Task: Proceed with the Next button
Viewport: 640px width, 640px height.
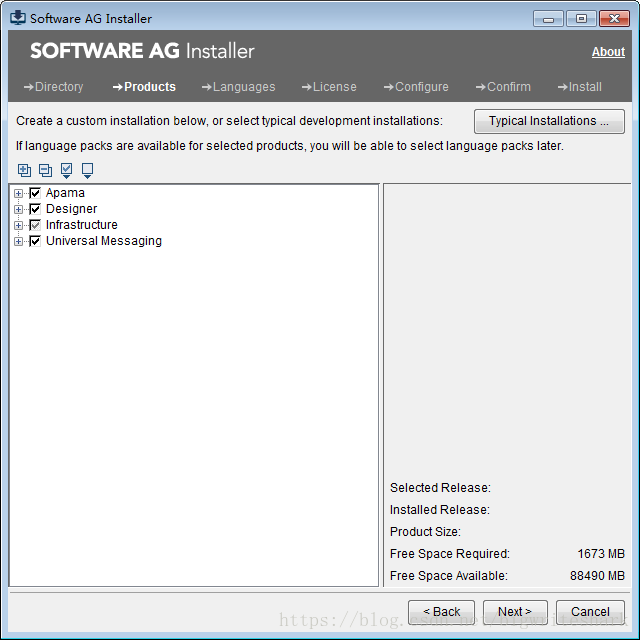Action: 515,612
